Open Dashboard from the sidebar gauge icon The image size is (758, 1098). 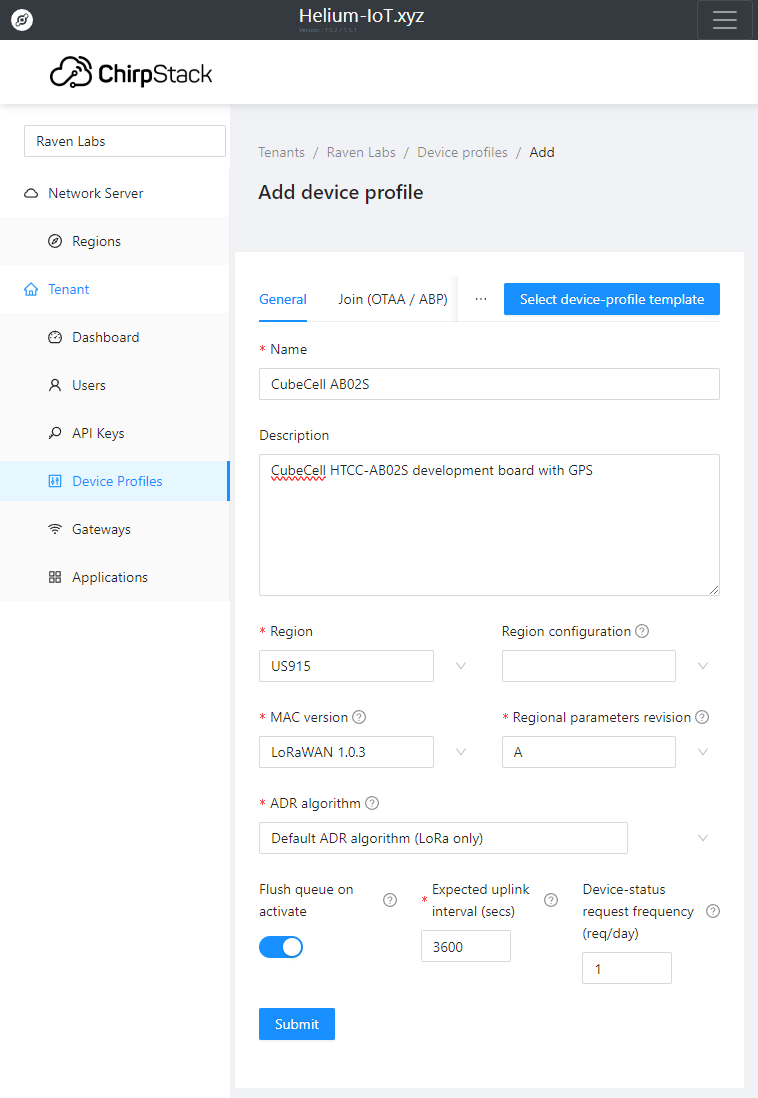pyautogui.click(x=55, y=337)
